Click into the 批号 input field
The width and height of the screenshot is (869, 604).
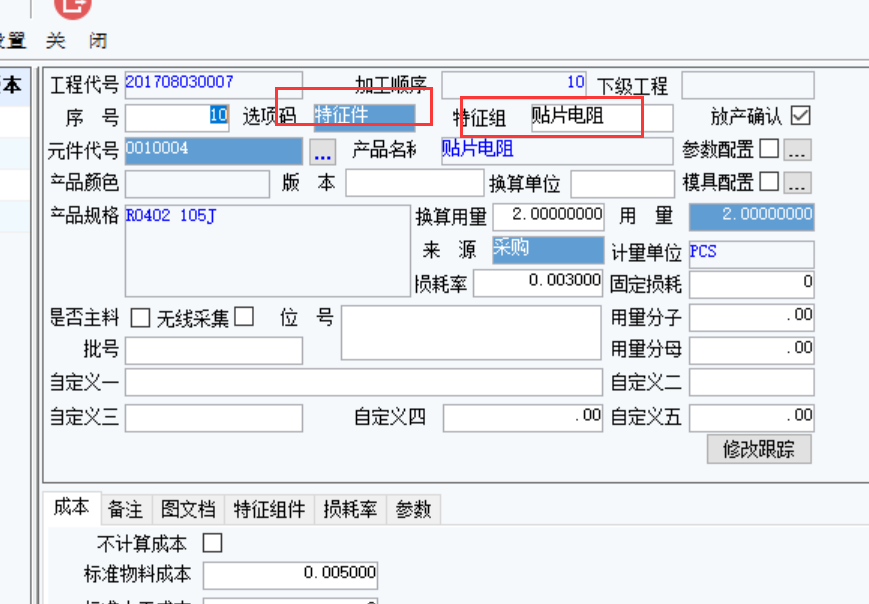click(x=213, y=351)
